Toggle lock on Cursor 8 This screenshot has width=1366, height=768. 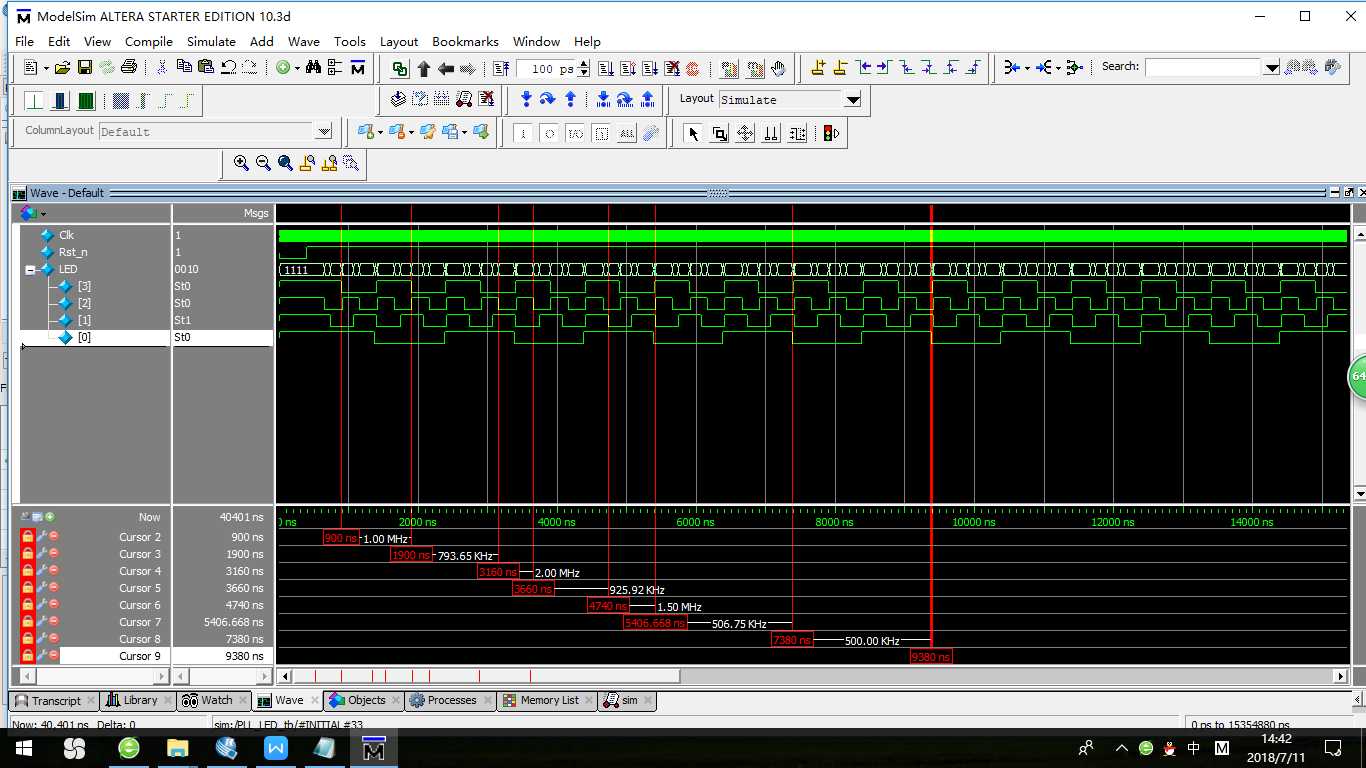tap(27, 639)
